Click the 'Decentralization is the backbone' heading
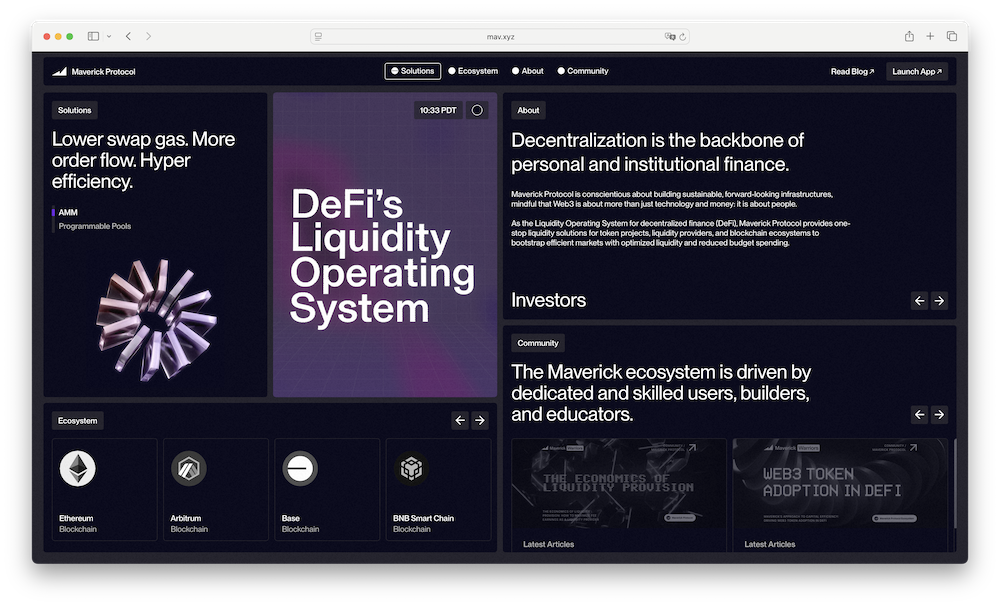1000x606 pixels. point(658,152)
